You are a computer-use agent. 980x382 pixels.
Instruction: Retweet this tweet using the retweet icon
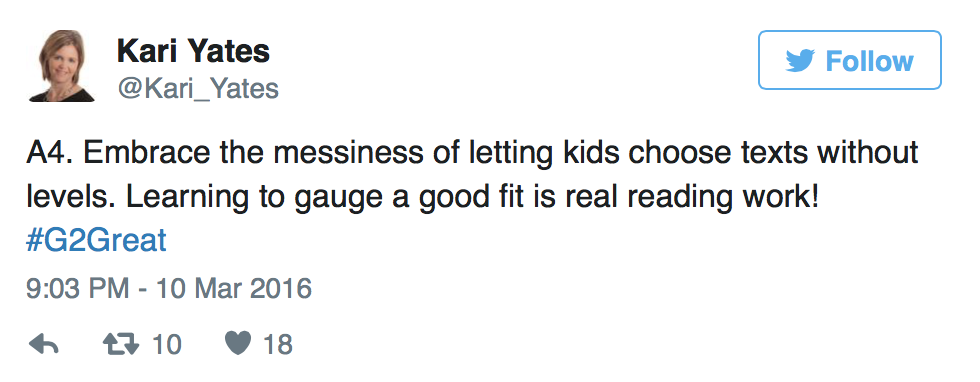point(121,344)
